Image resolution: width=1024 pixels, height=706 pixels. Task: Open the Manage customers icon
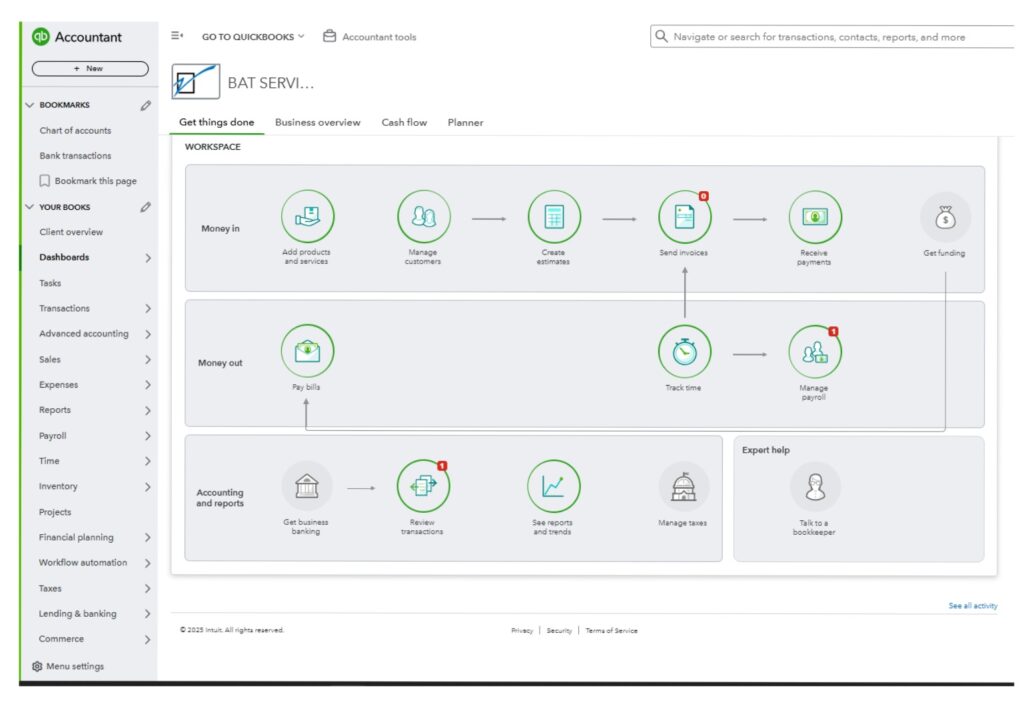coord(423,216)
